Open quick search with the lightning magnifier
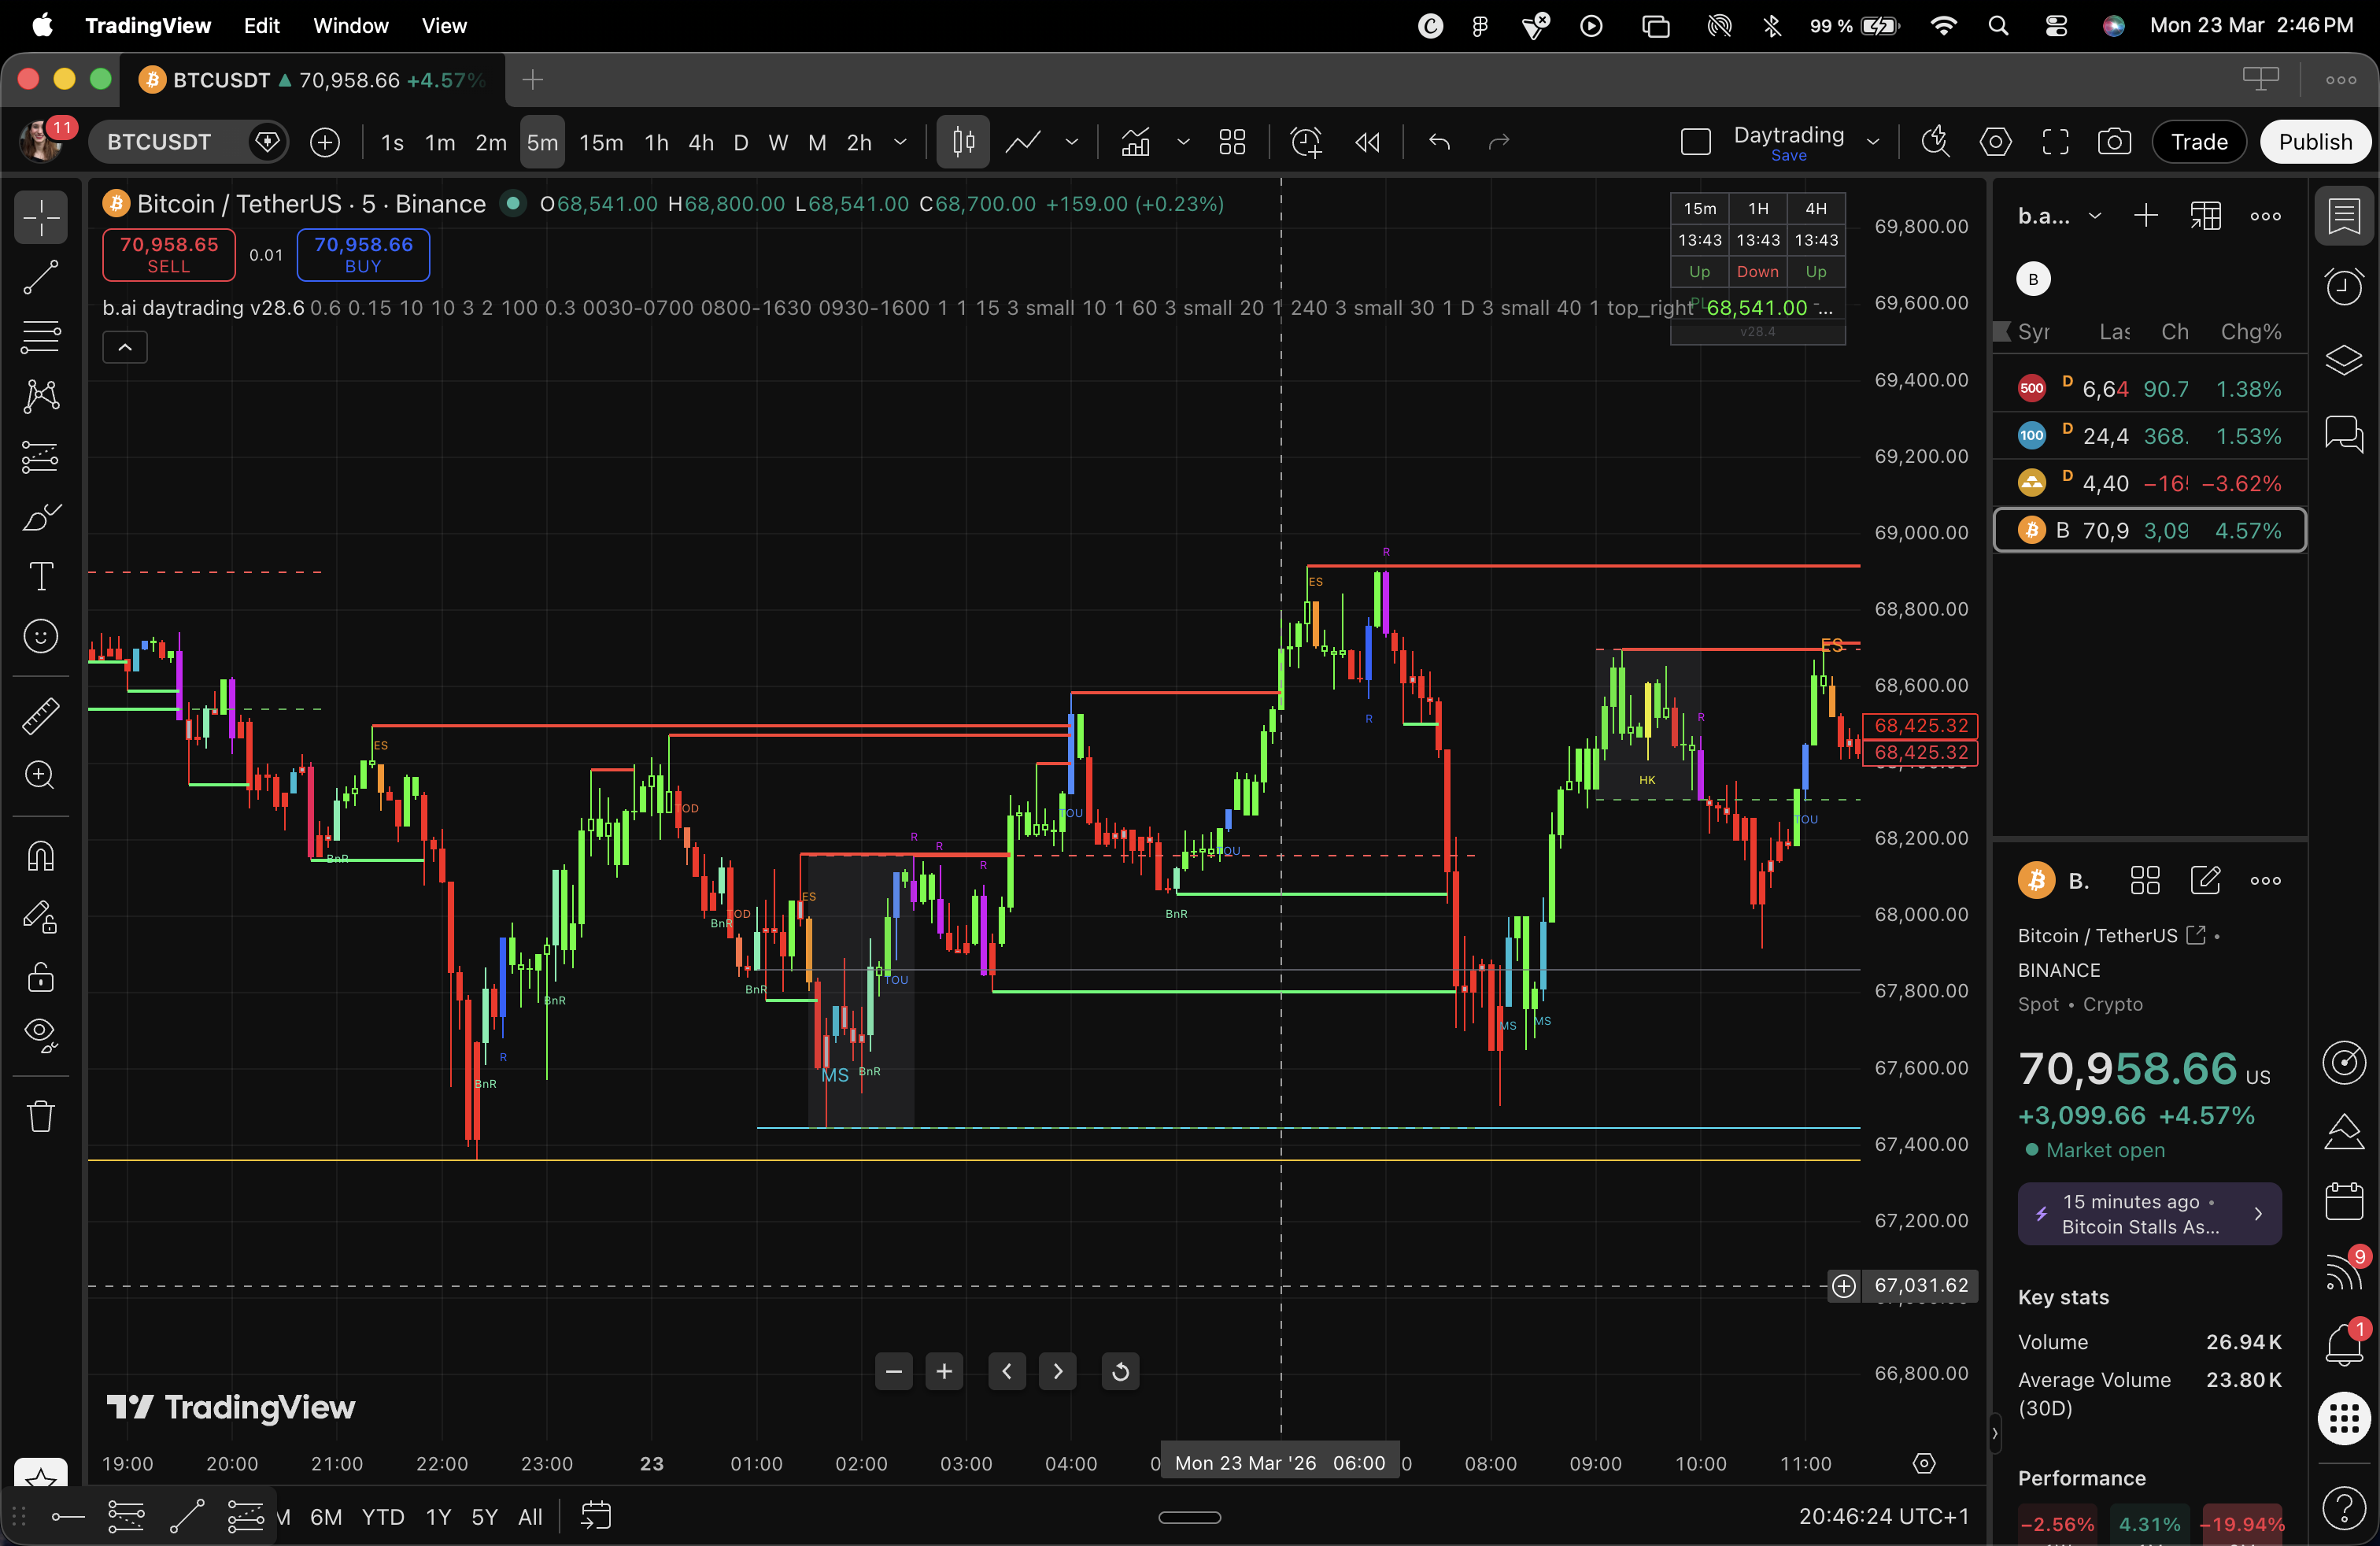This screenshot has width=2380, height=1546. pos(1936,142)
